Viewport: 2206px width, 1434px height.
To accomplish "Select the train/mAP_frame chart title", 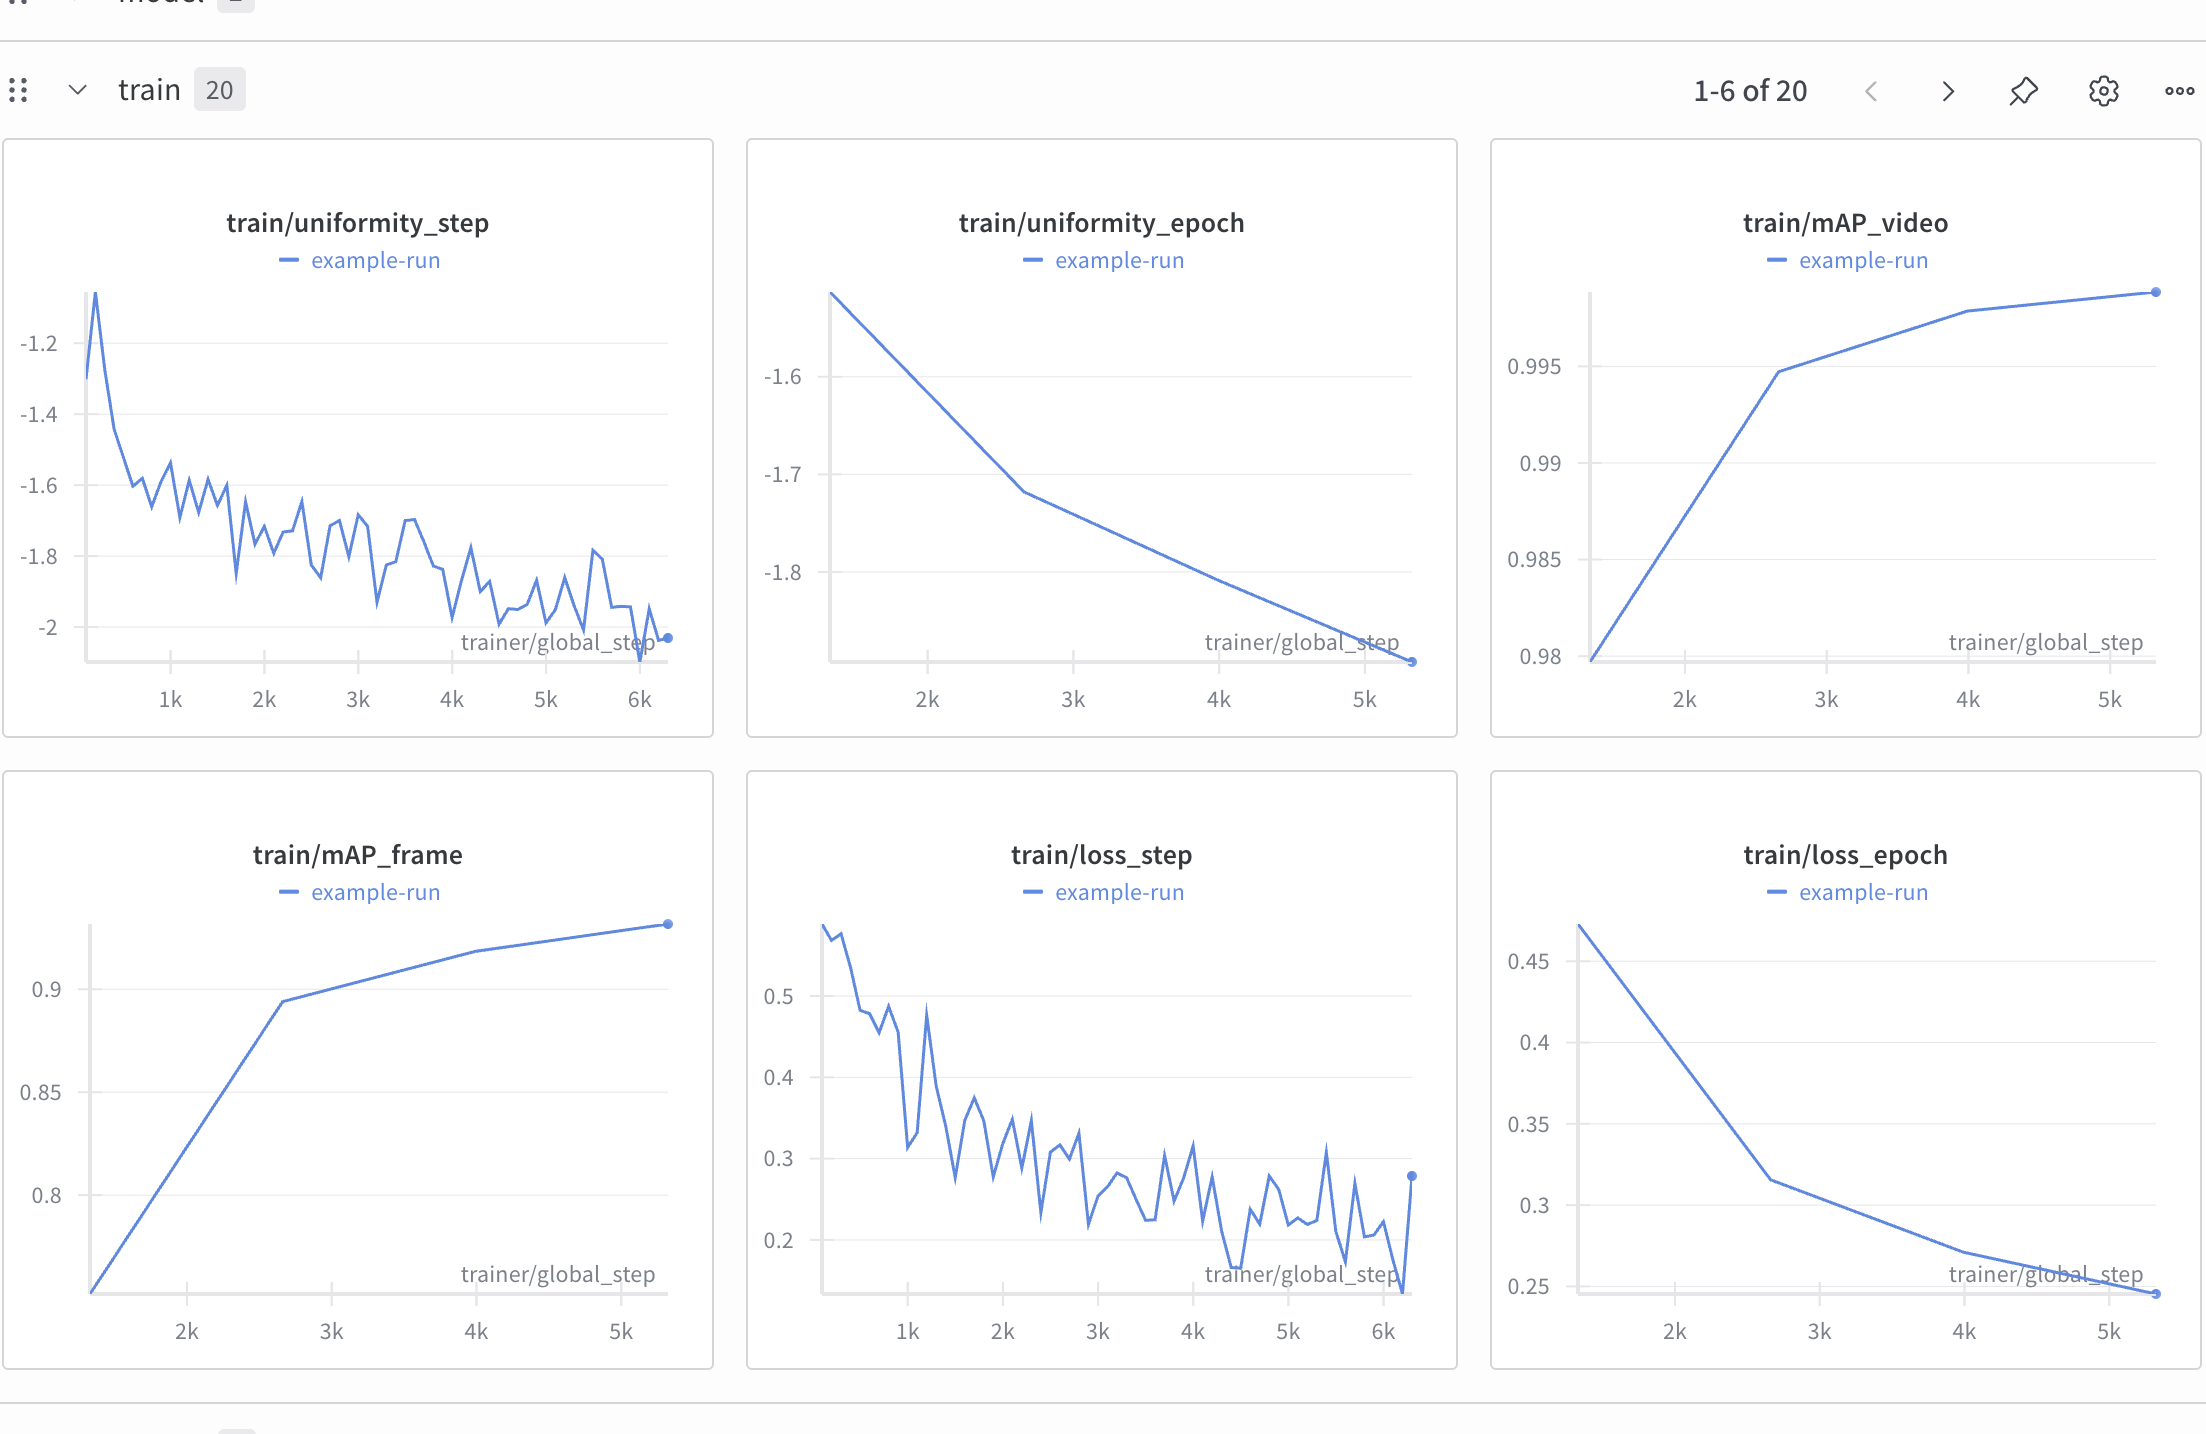I will (357, 854).
